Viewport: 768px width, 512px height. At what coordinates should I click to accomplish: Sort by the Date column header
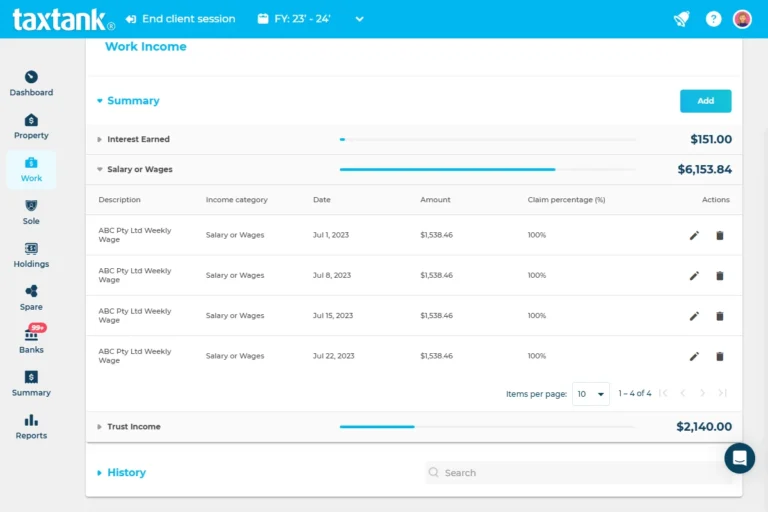pos(322,199)
